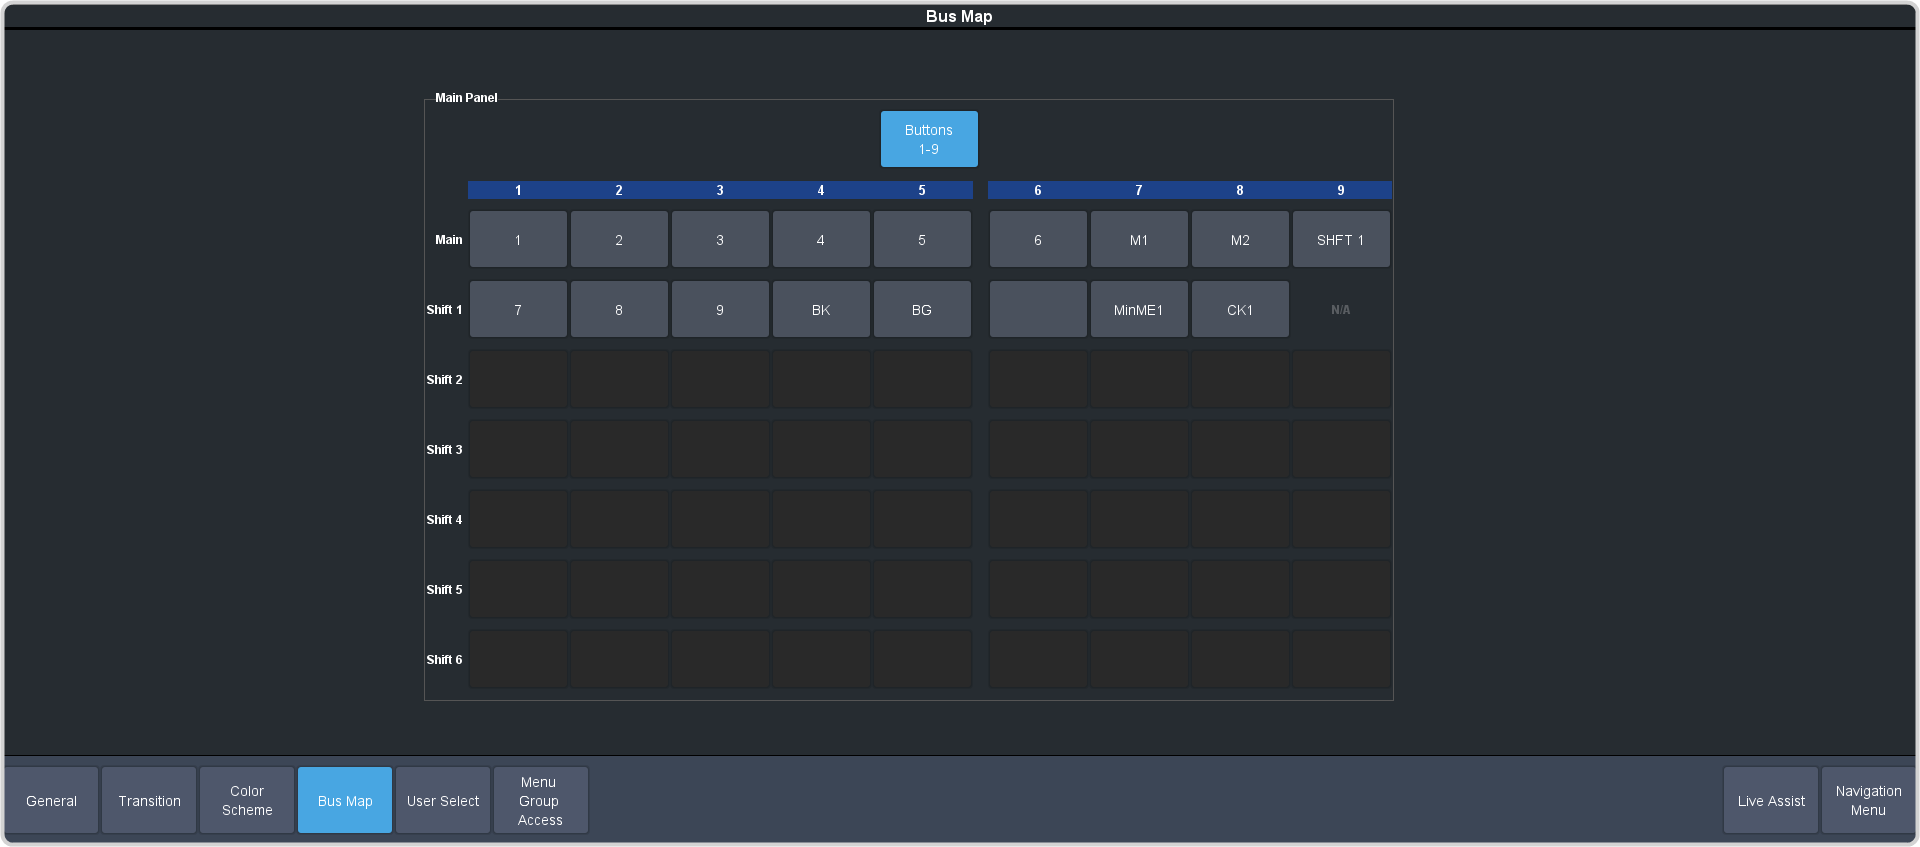The image size is (1920, 847).
Task: Click the CK1 button in Shift 1 row
Action: pos(1240,310)
